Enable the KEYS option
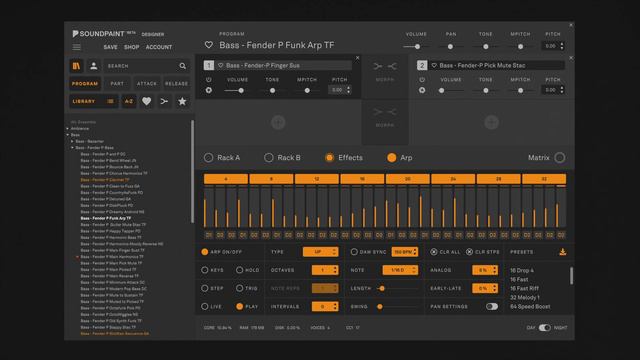640x360 pixels. point(205,270)
